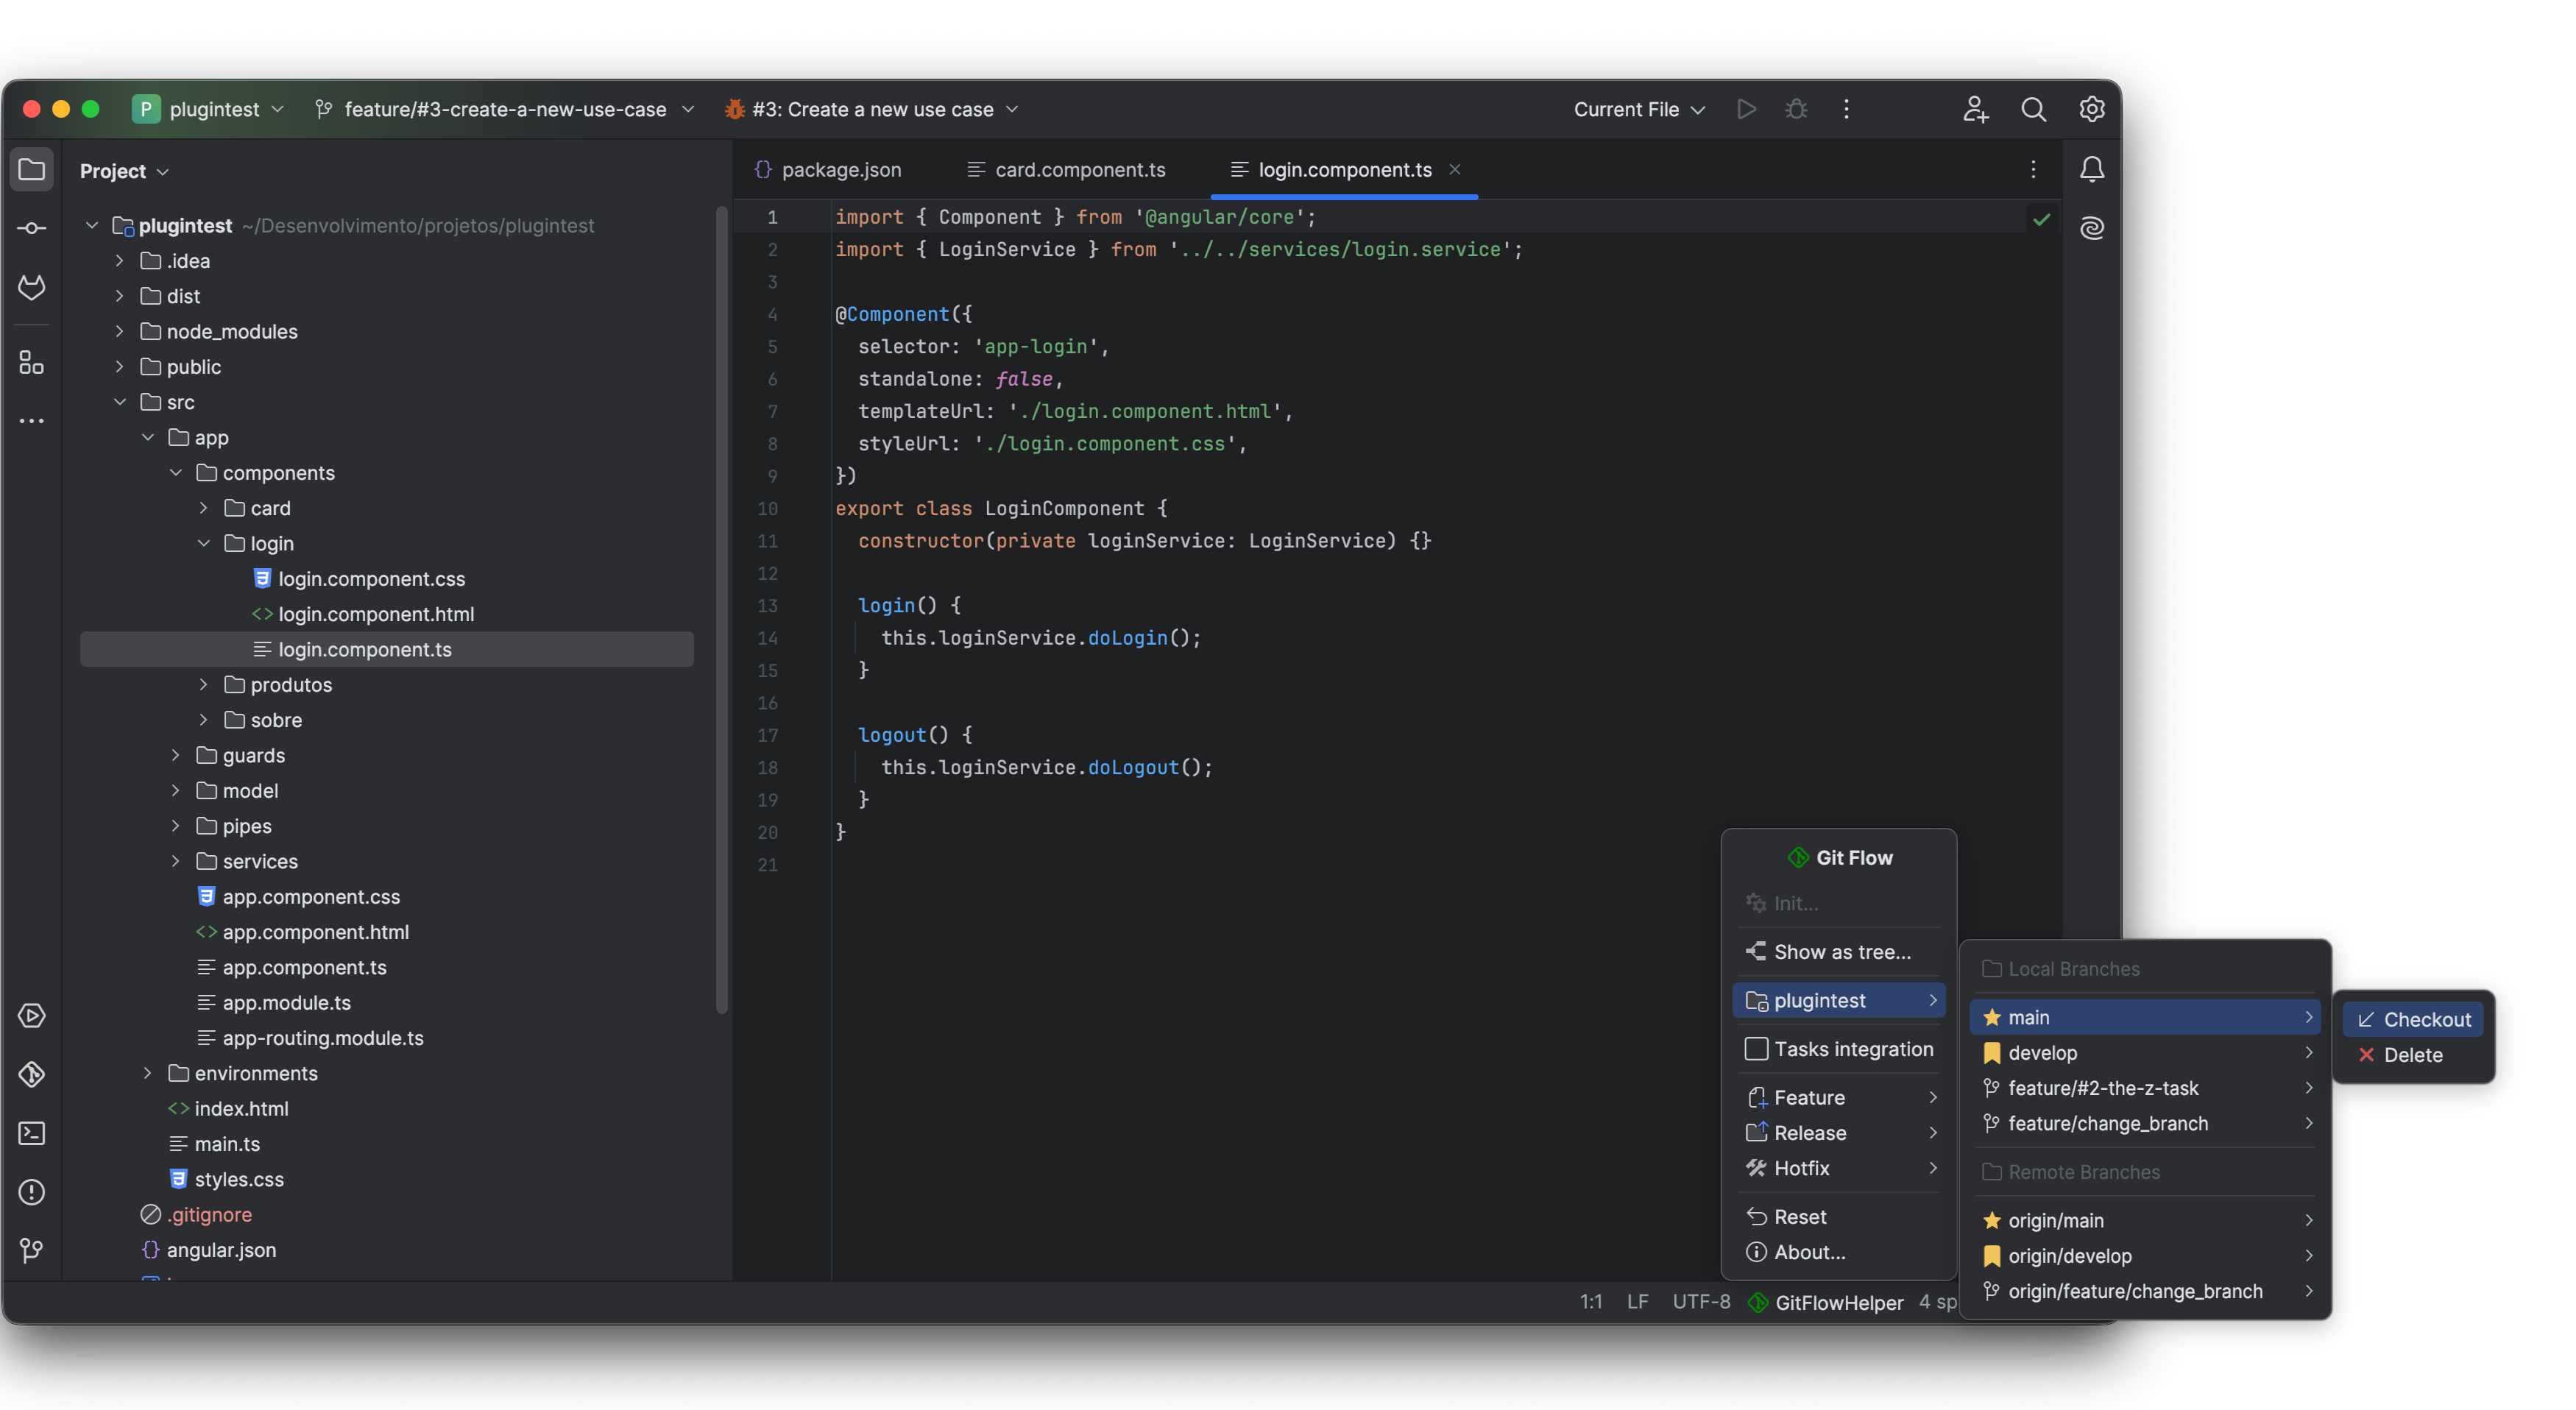Image resolution: width=2576 pixels, height=1410 pixels.
Task: Click the project tree vertical scrollbar
Action: [x=722, y=610]
